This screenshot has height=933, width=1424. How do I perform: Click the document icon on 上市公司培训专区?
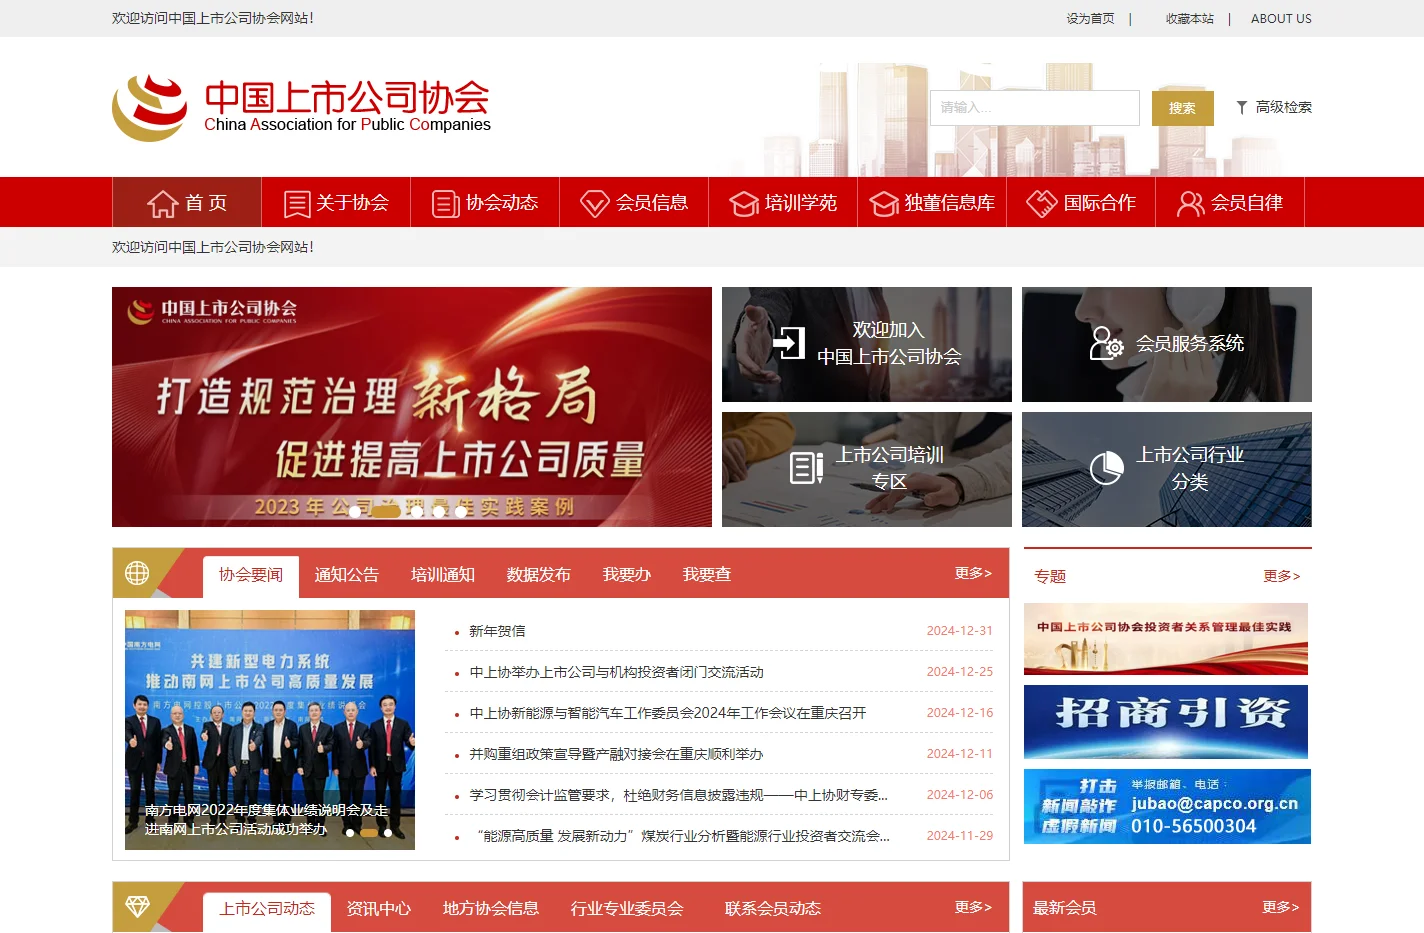[x=806, y=467]
